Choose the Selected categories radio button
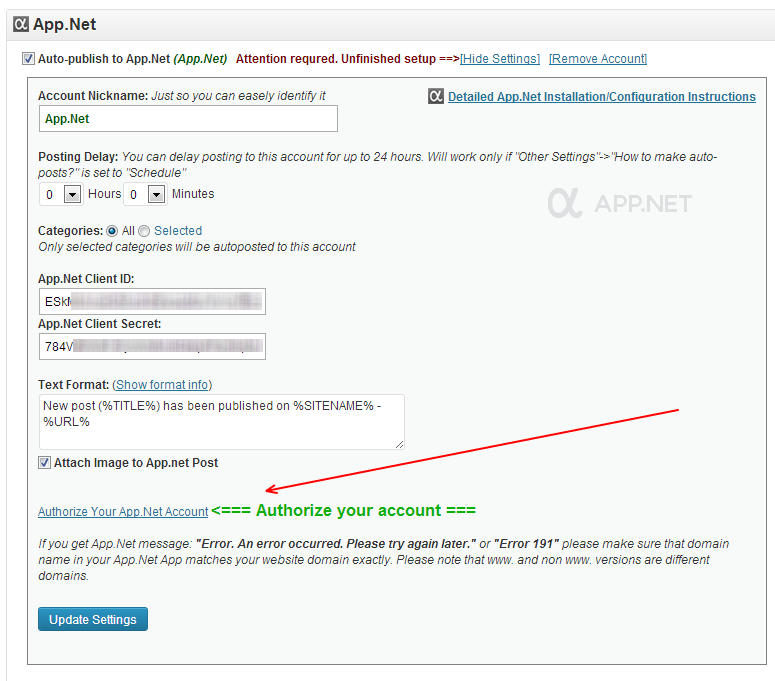This screenshot has width=775, height=681. click(144, 231)
